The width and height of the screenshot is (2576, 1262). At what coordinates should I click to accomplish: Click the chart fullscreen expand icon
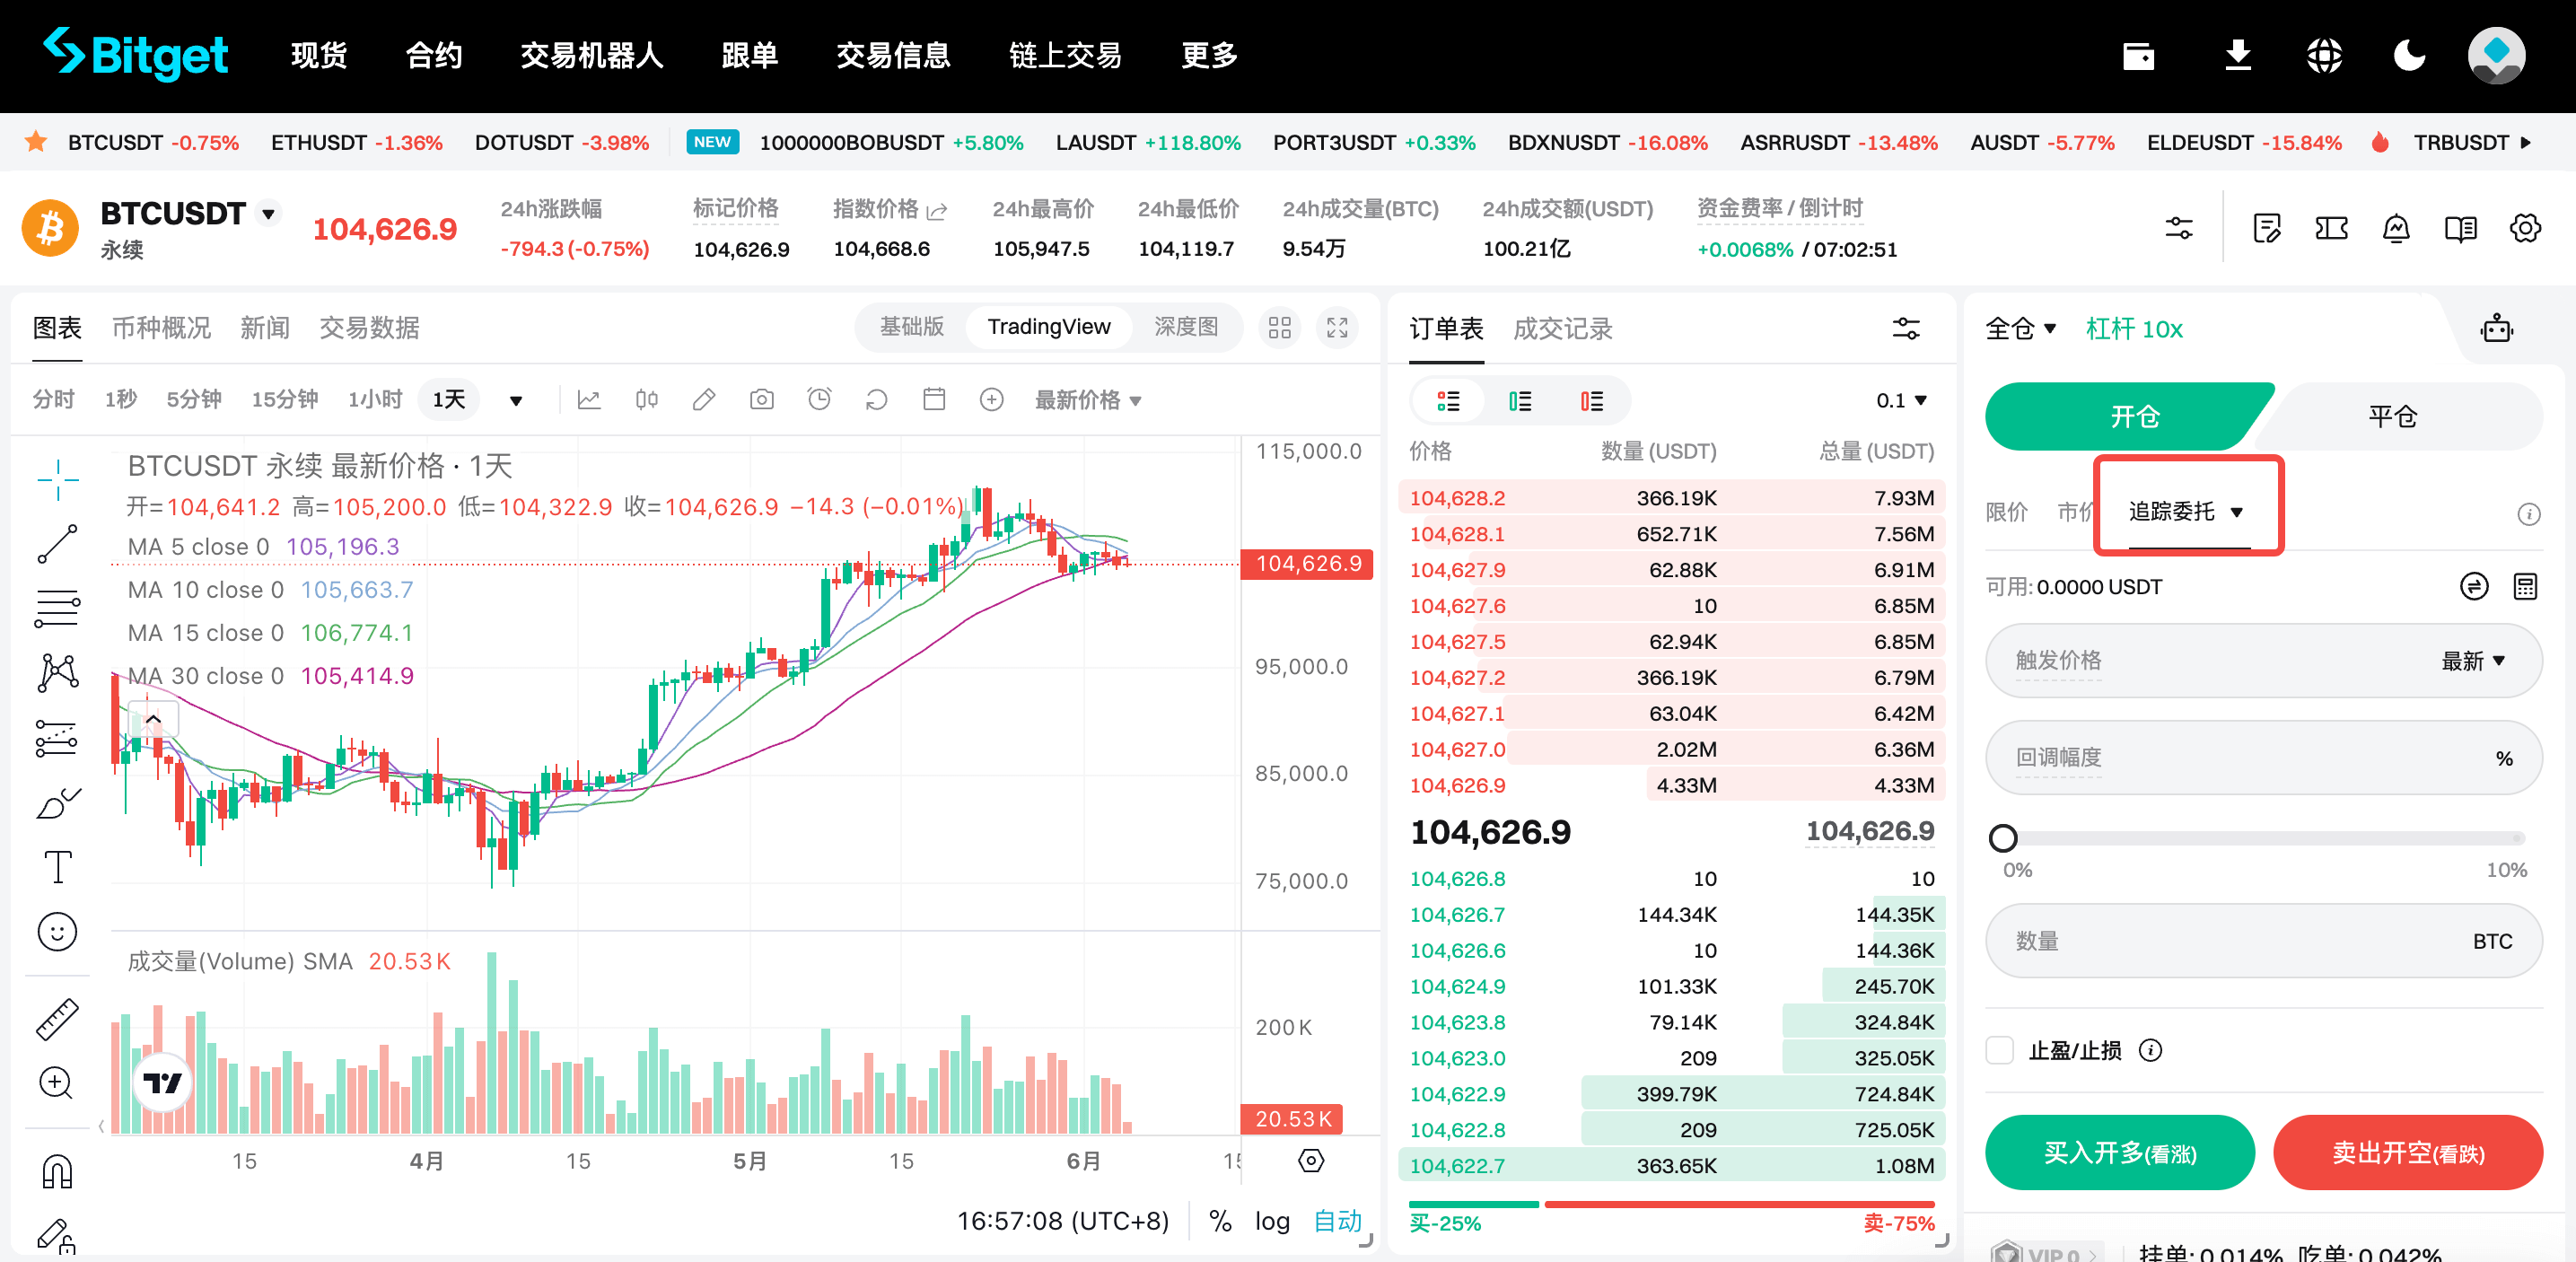coord(1337,328)
